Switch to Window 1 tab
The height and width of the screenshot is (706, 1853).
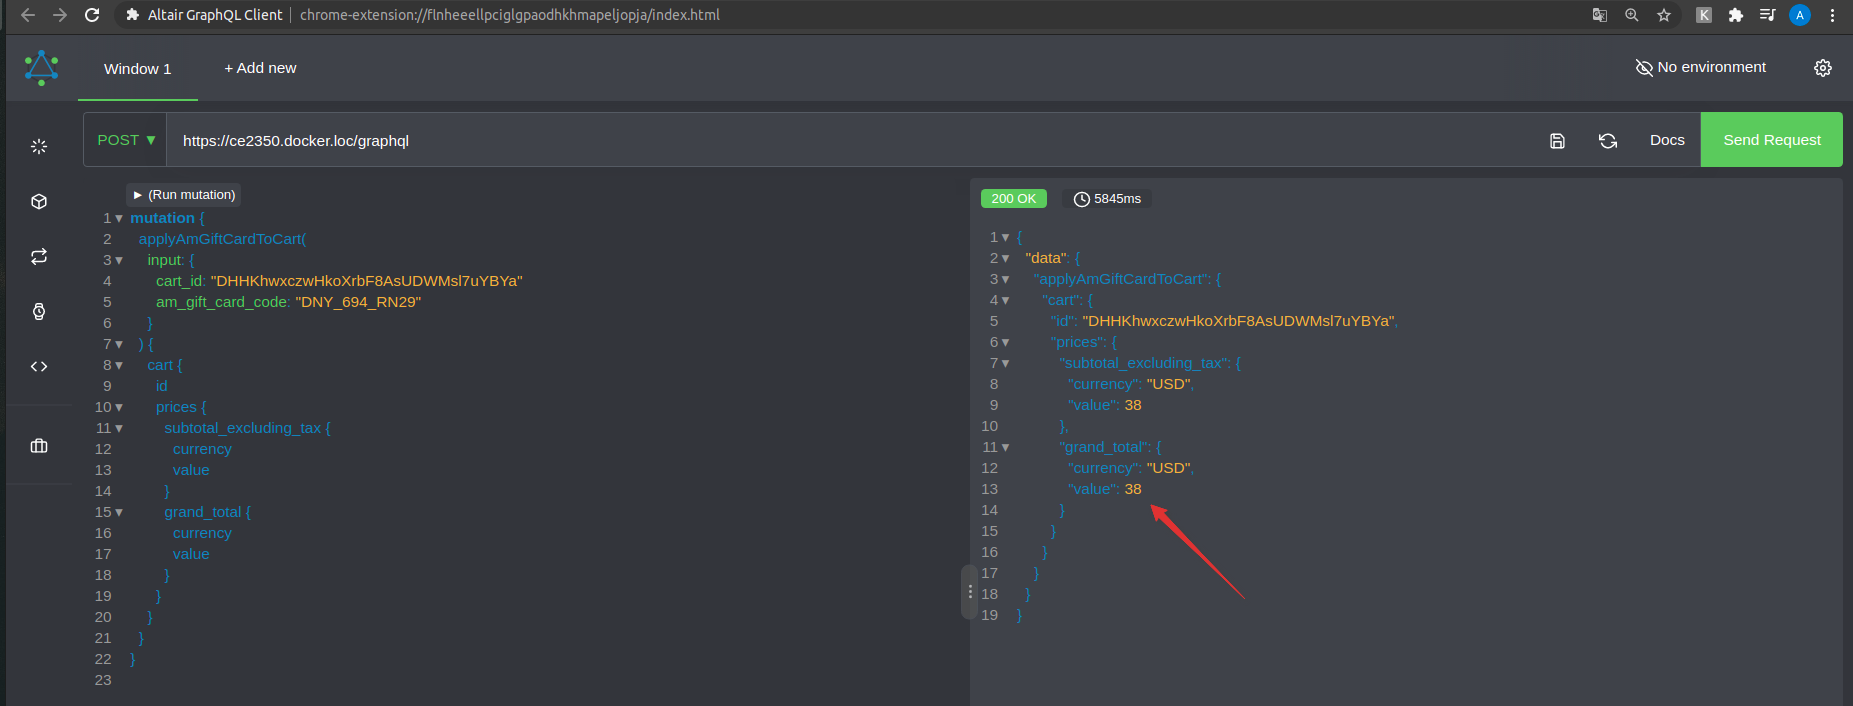(x=138, y=69)
